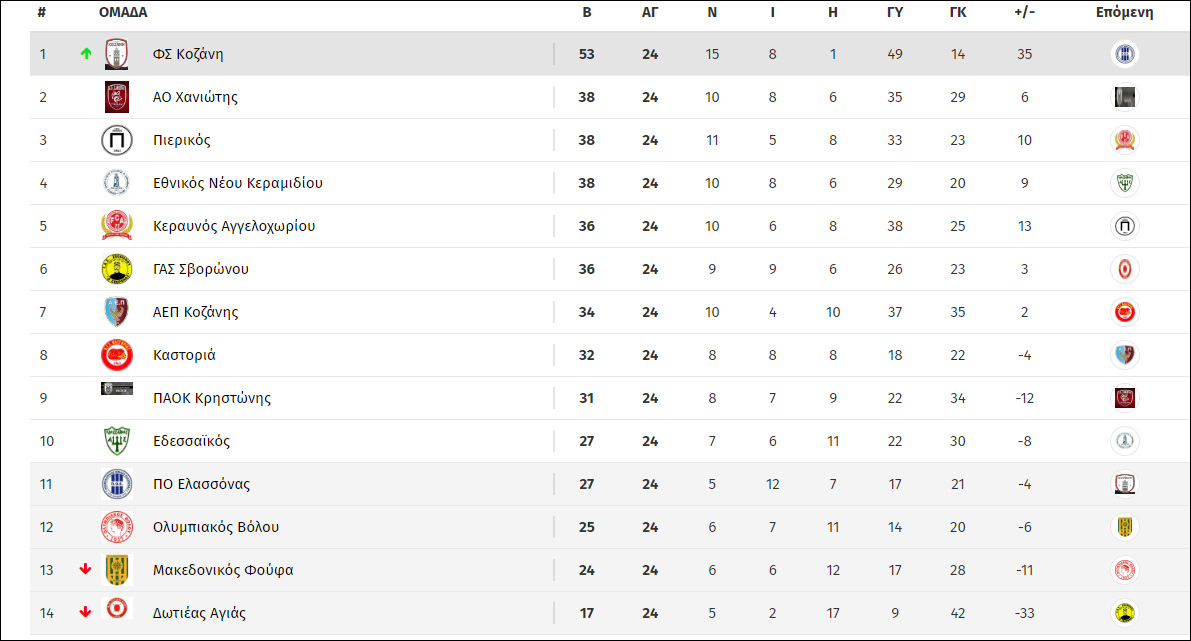Click the Καστοριά red team logo
The width and height of the screenshot is (1191, 641).
coord(117,355)
